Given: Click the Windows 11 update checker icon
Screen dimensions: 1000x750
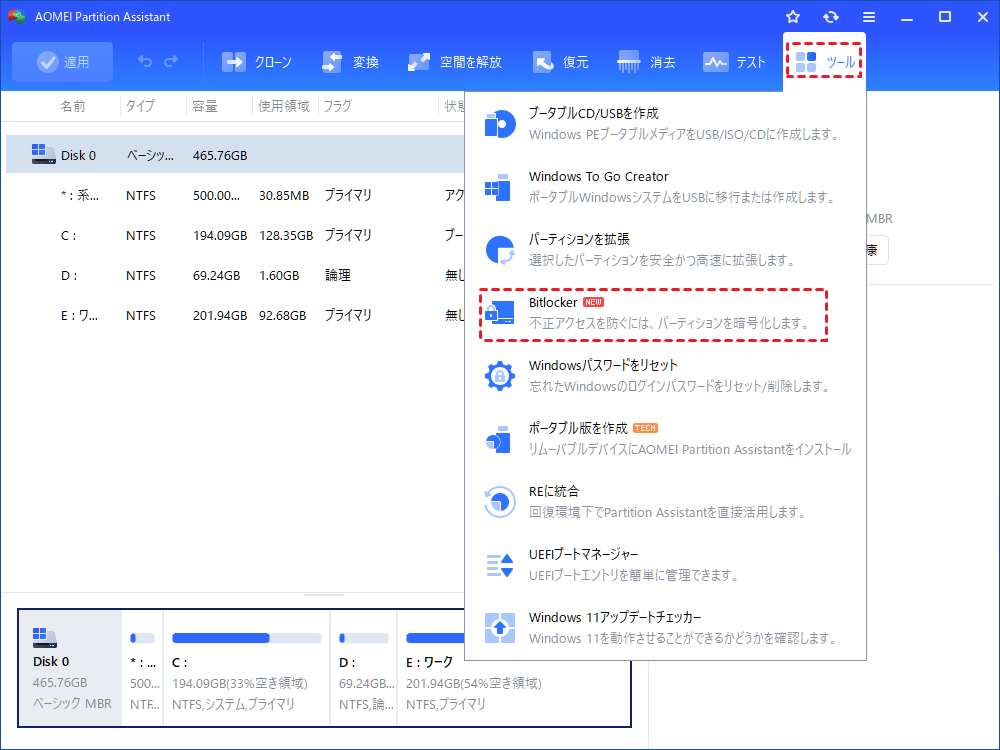Looking at the screenshot, I should click(500, 628).
